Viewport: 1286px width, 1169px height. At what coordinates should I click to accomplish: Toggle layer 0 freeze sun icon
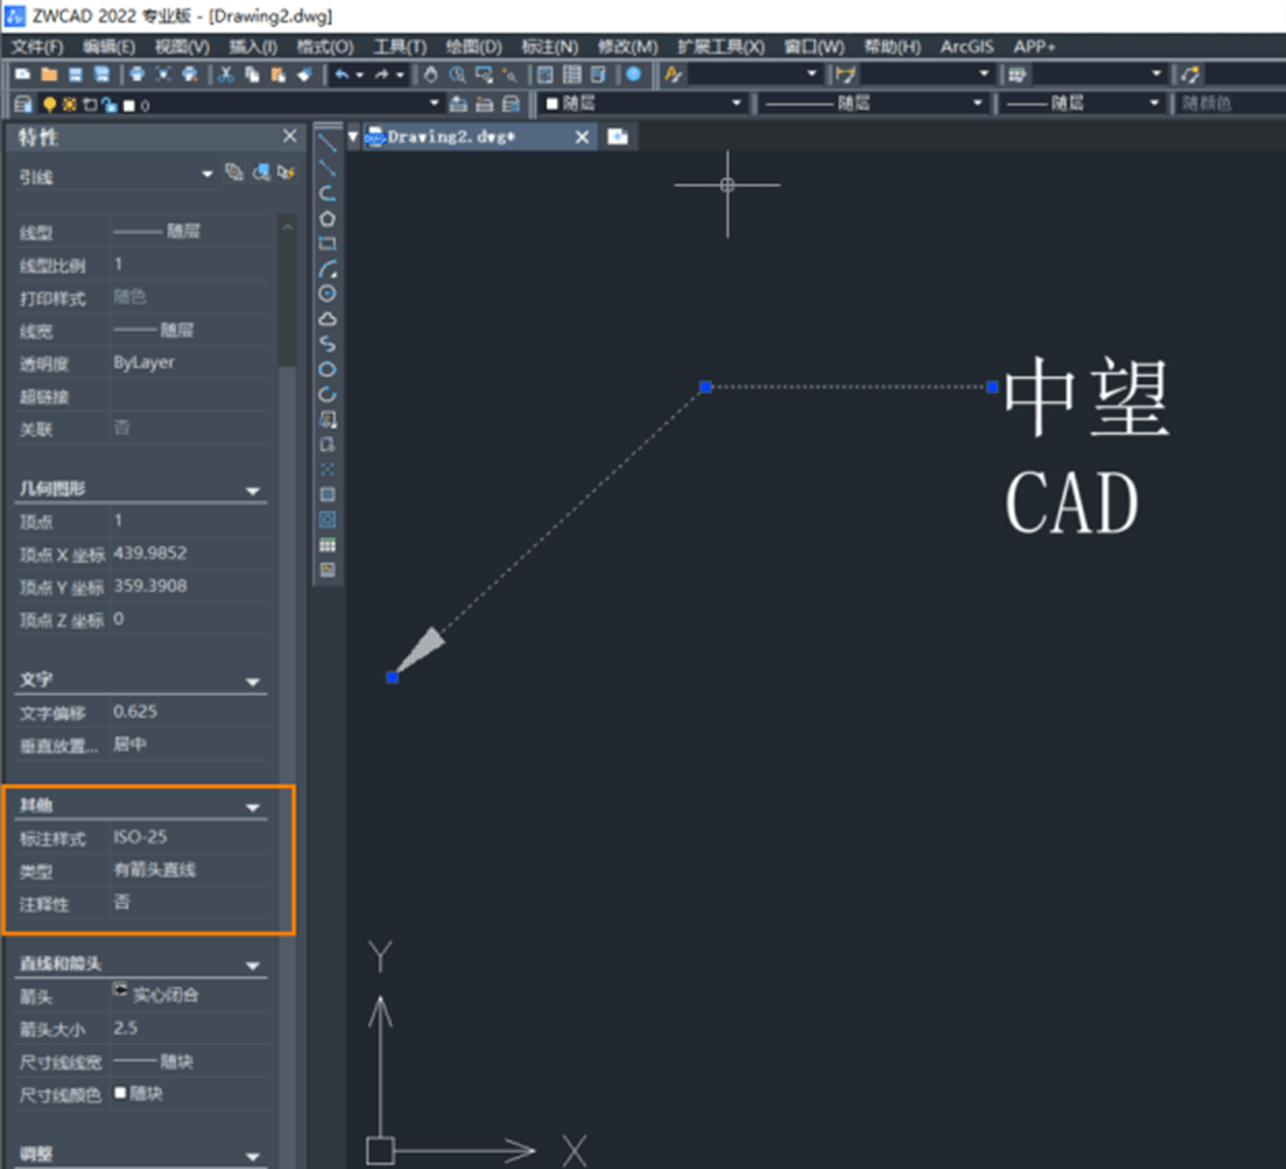pyautogui.click(x=69, y=104)
